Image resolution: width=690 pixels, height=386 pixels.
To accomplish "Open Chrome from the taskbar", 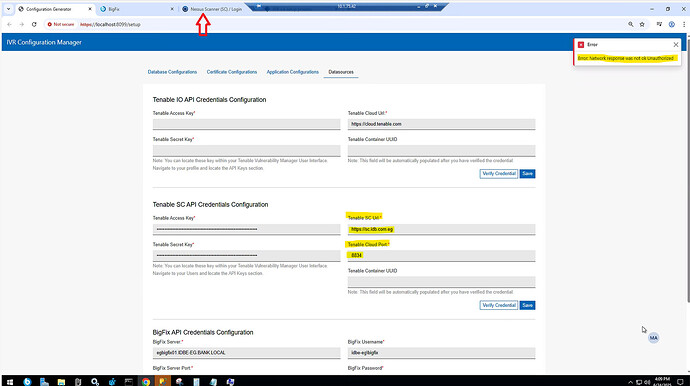I will pos(146,382).
